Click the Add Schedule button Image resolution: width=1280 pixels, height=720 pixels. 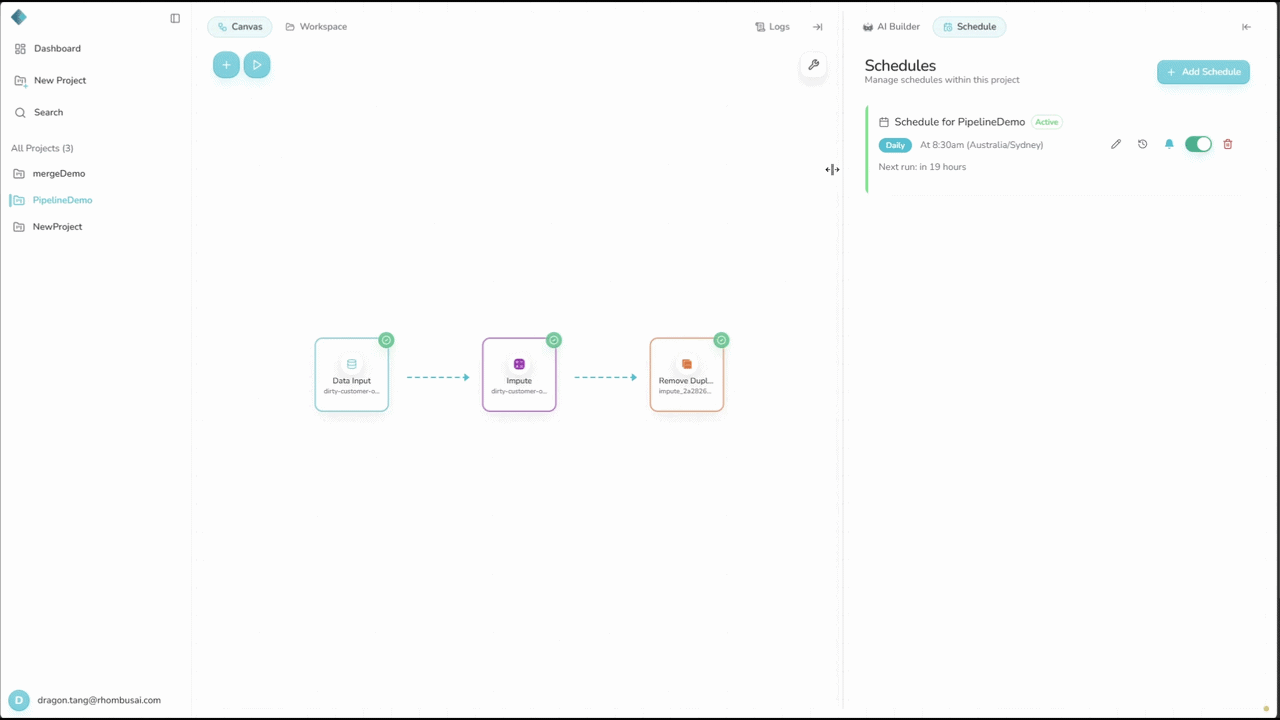(1203, 72)
